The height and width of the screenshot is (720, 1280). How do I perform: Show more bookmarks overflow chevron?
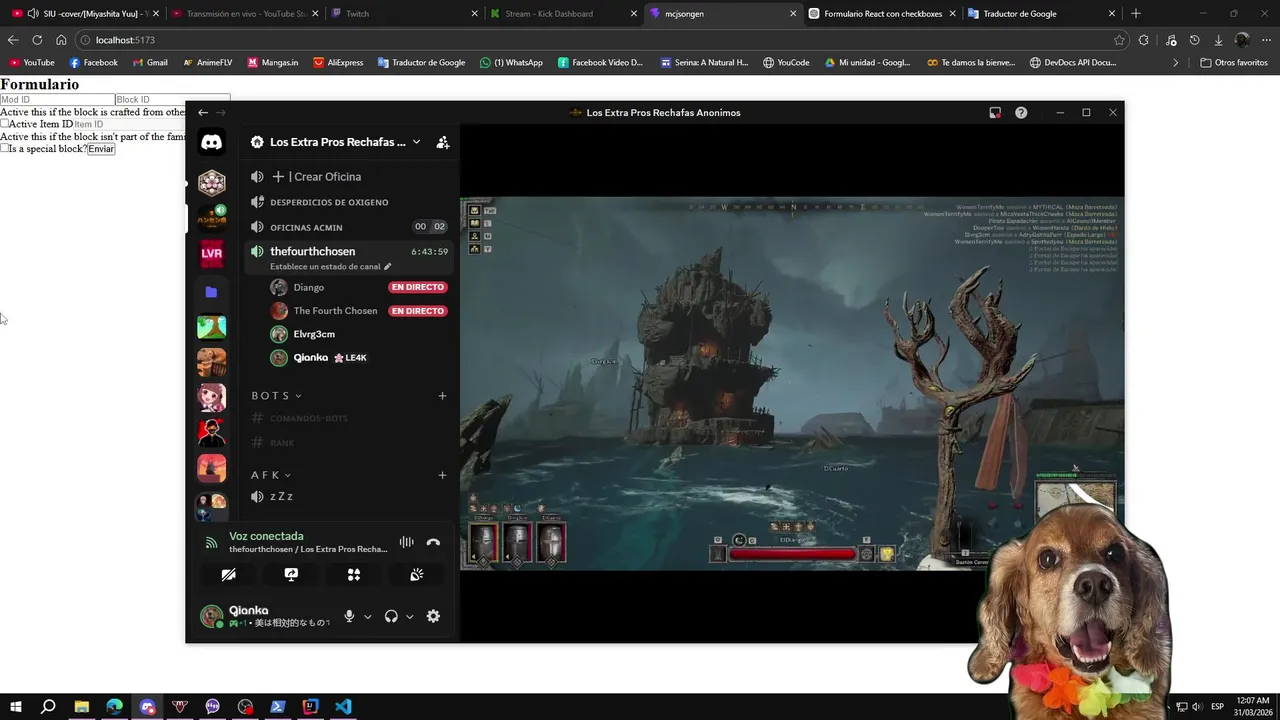tap(1176, 62)
